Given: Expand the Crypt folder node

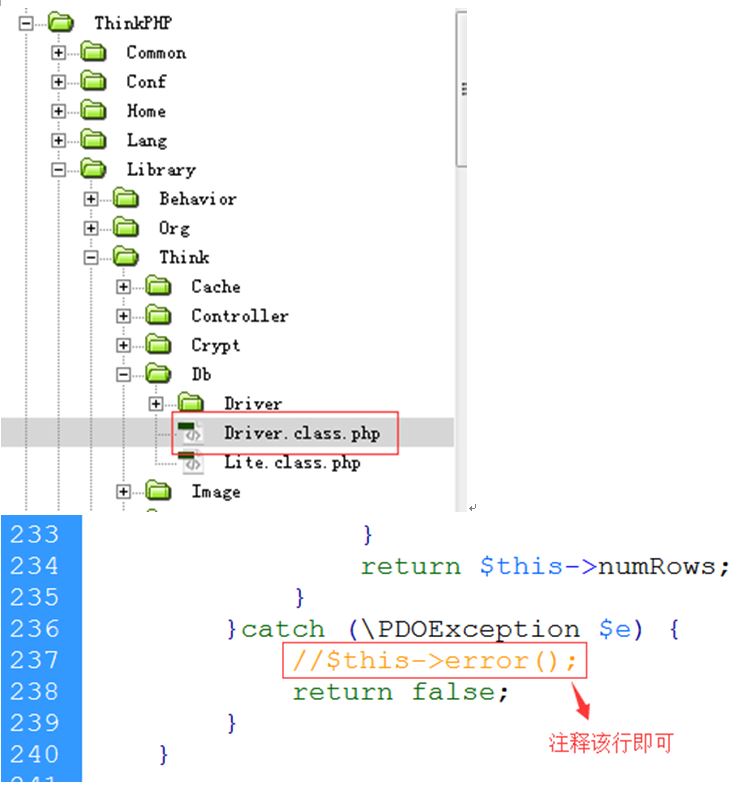Looking at the screenshot, I should pyautogui.click(x=123, y=345).
